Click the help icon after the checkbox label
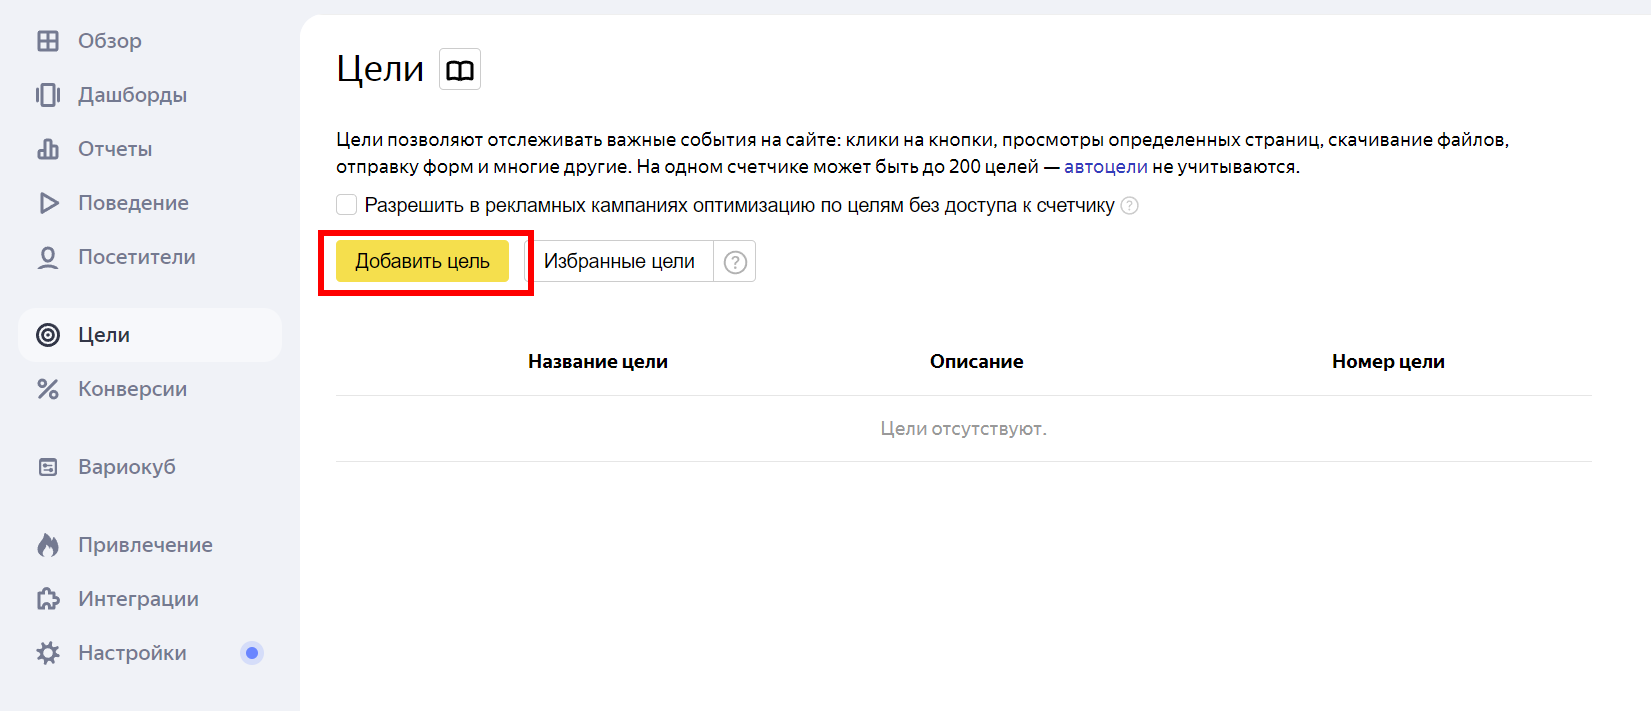The height and width of the screenshot is (711, 1651). [x=1130, y=206]
